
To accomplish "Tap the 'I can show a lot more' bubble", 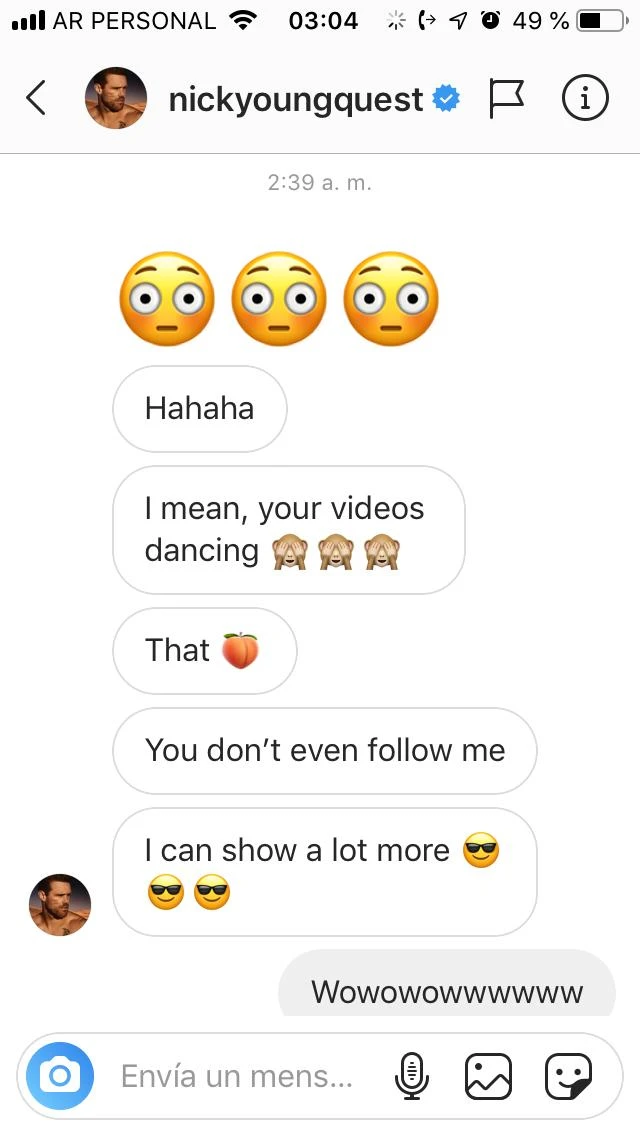I will pos(324,871).
